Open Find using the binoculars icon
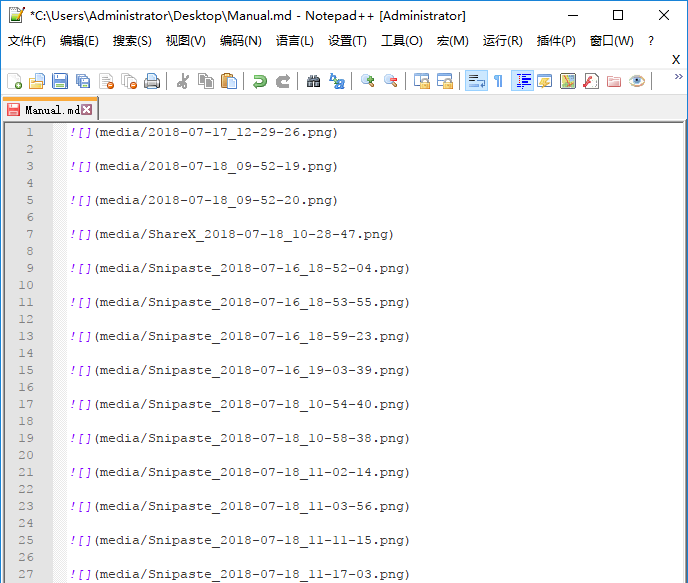The width and height of the screenshot is (688, 583). 314,81
